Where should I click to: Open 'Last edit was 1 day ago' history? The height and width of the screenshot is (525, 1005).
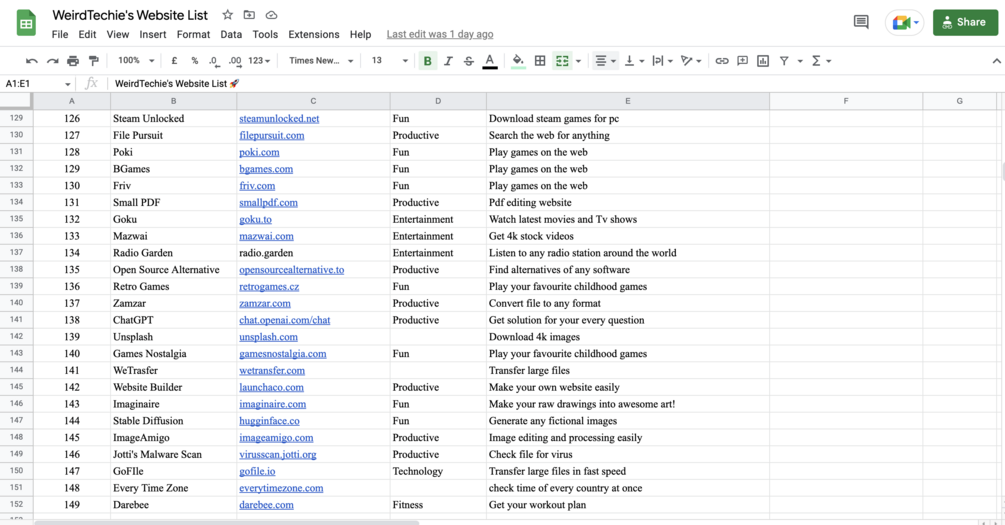(440, 35)
